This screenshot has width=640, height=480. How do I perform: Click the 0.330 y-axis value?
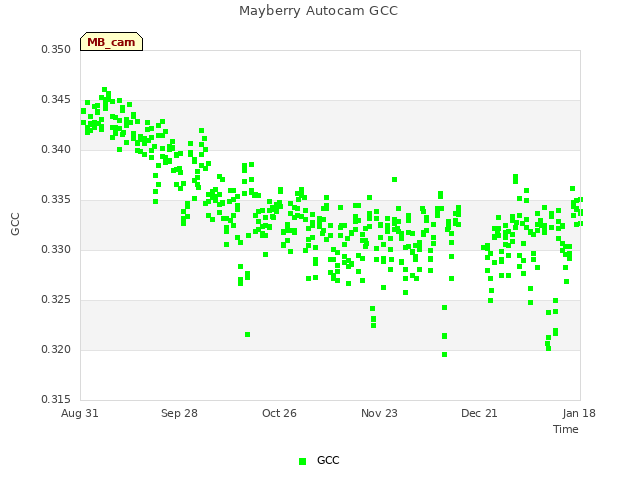coord(56,249)
